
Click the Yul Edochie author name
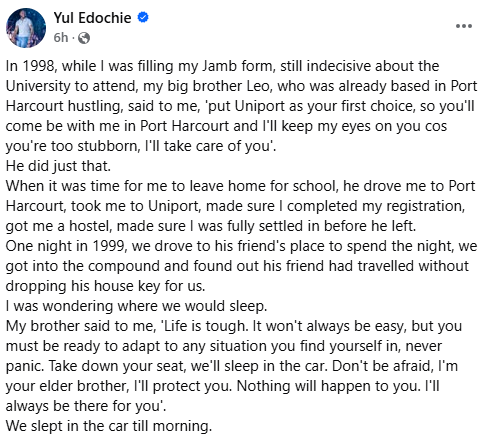click(x=92, y=18)
